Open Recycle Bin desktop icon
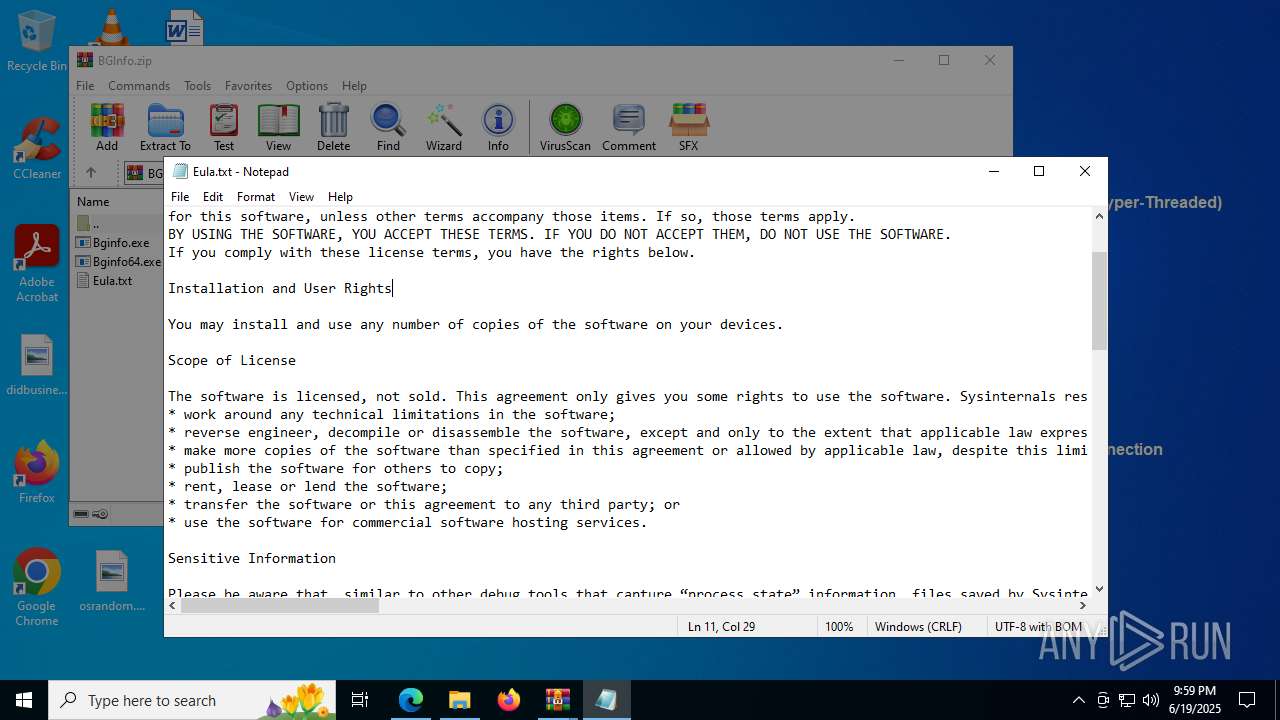This screenshot has height=720, width=1280. [x=37, y=41]
